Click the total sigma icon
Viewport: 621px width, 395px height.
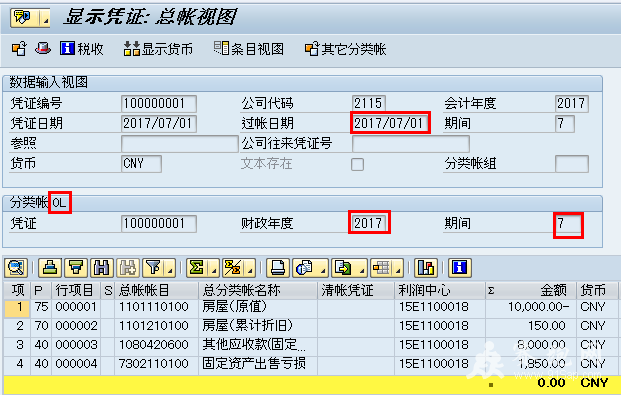(197, 268)
